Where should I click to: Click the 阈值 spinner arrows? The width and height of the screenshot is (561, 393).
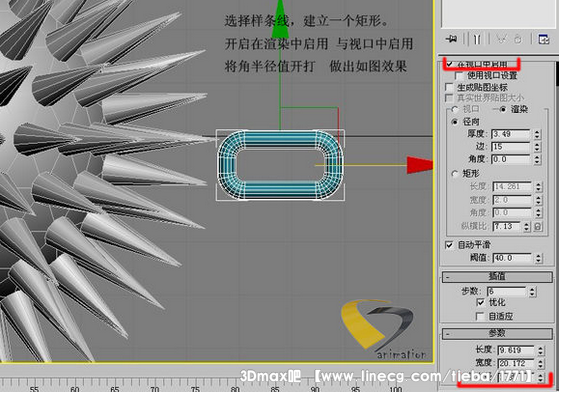(538, 258)
